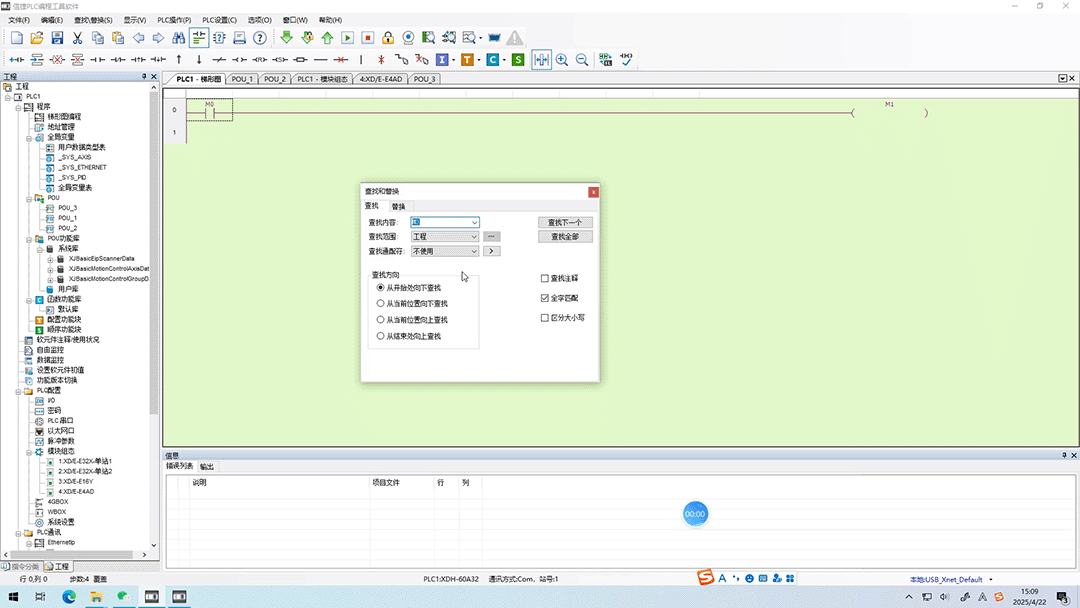The width and height of the screenshot is (1080, 608).
Task: Click the Zoom in magnifier icon
Action: 562,60
